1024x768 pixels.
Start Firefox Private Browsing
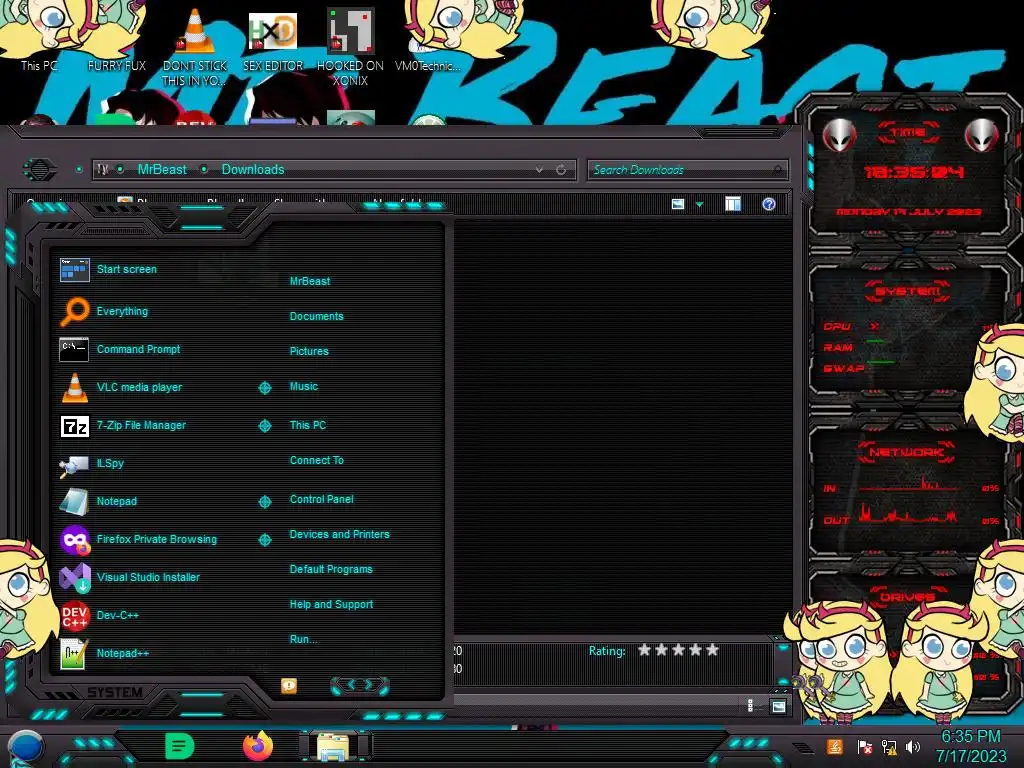pos(138,539)
